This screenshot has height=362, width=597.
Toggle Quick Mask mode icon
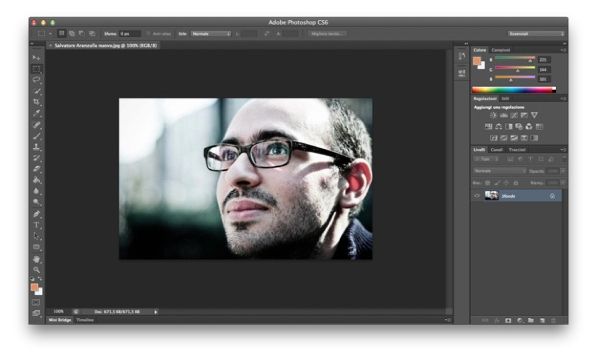(36, 303)
